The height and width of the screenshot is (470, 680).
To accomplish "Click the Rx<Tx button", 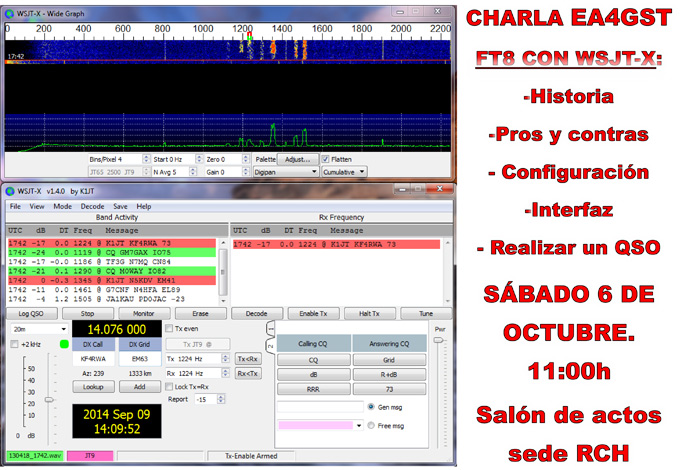I will (248, 373).
